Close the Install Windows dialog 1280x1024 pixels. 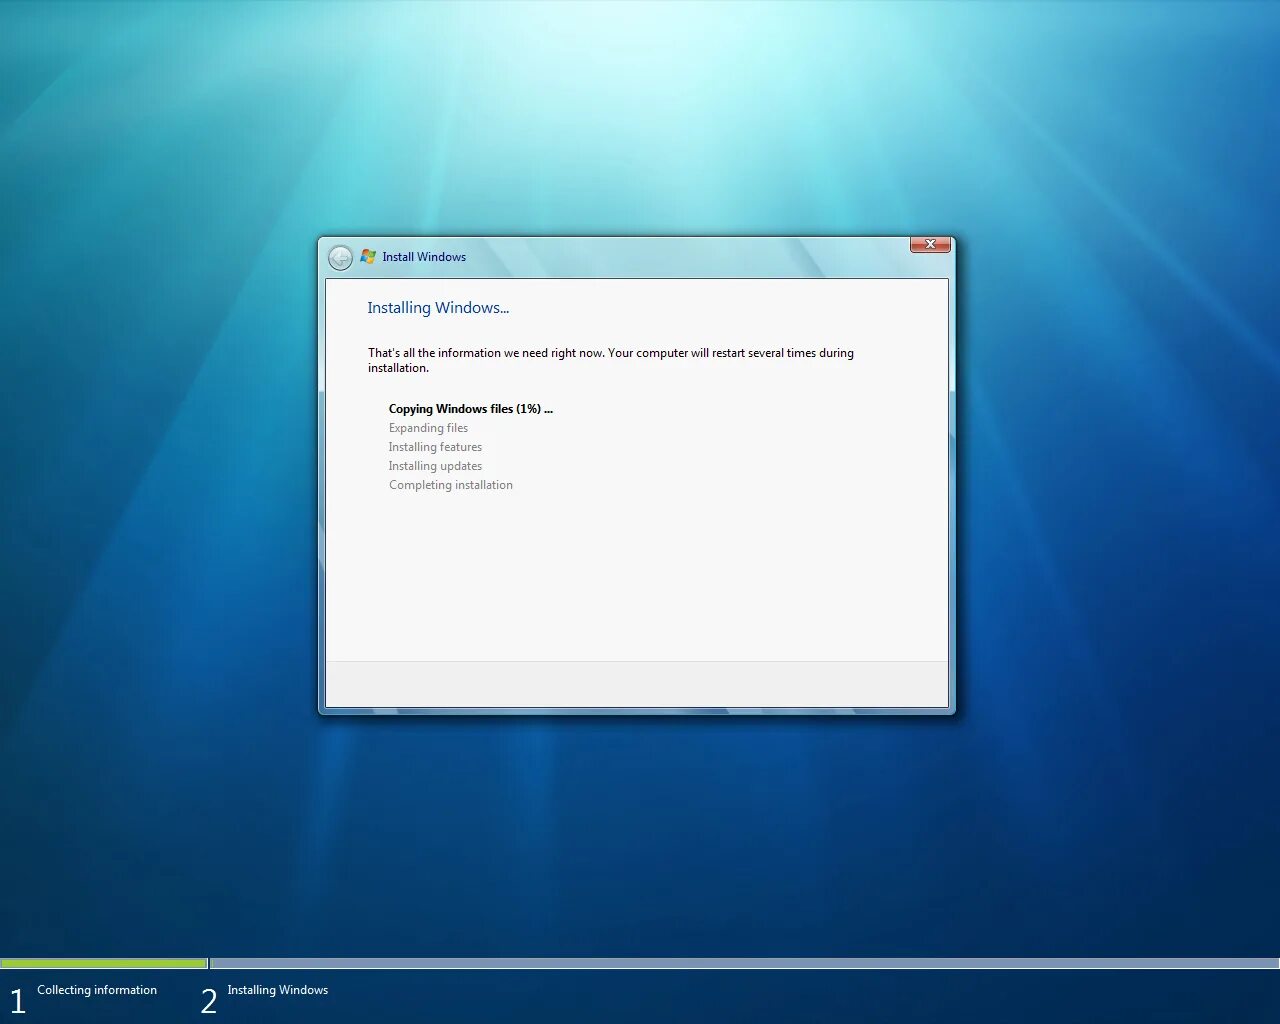(x=930, y=244)
